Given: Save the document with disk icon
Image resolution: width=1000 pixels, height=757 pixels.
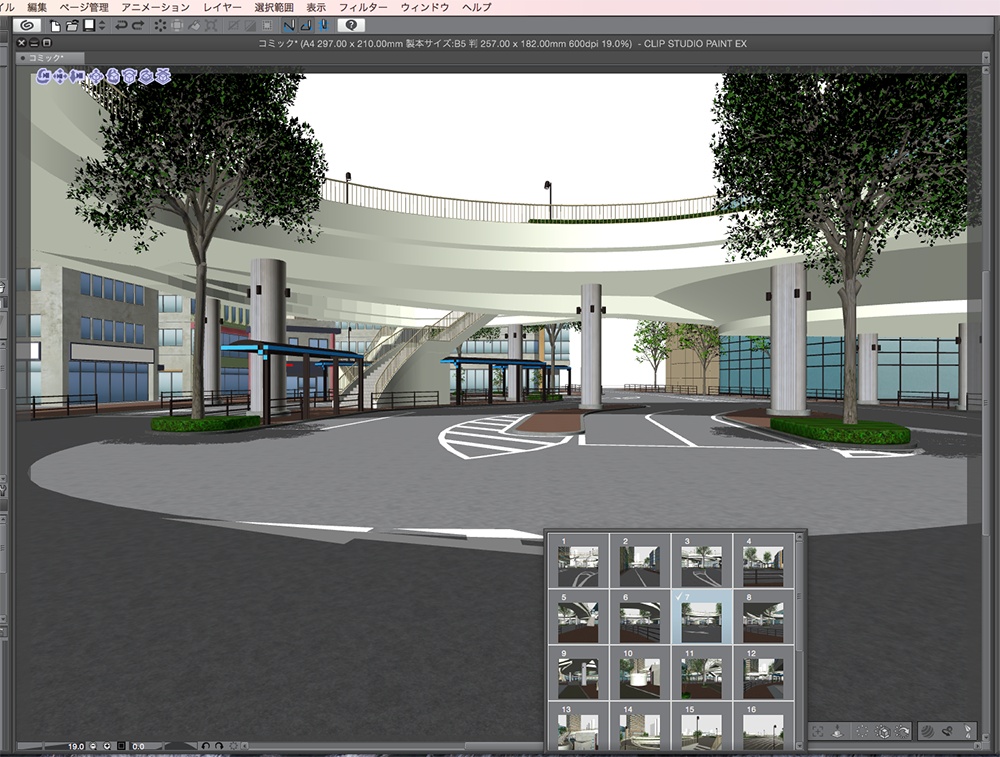Looking at the screenshot, I should point(89,26).
